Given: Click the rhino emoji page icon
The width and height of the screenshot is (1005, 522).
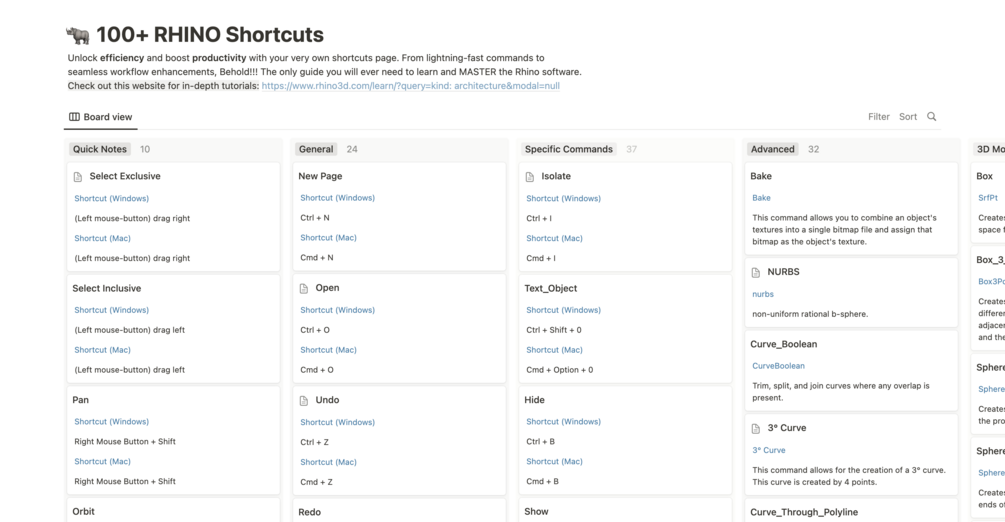Looking at the screenshot, I should (x=77, y=35).
